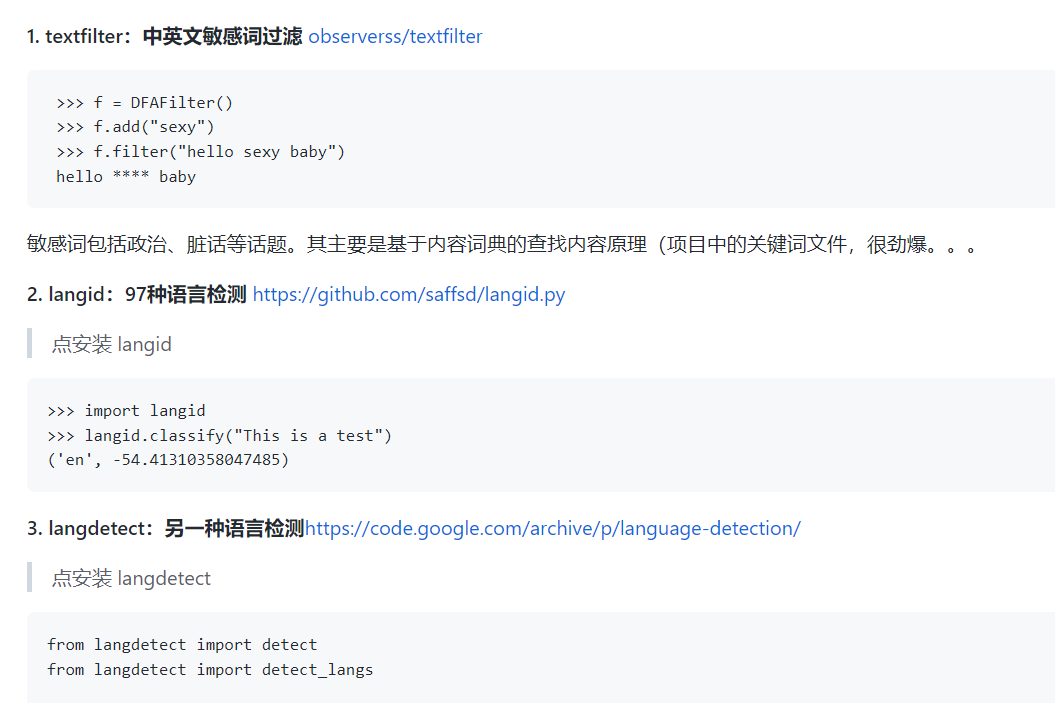Click the "from langdetect import detect" line
This screenshot has height=703, width=1055.
pos(182,645)
